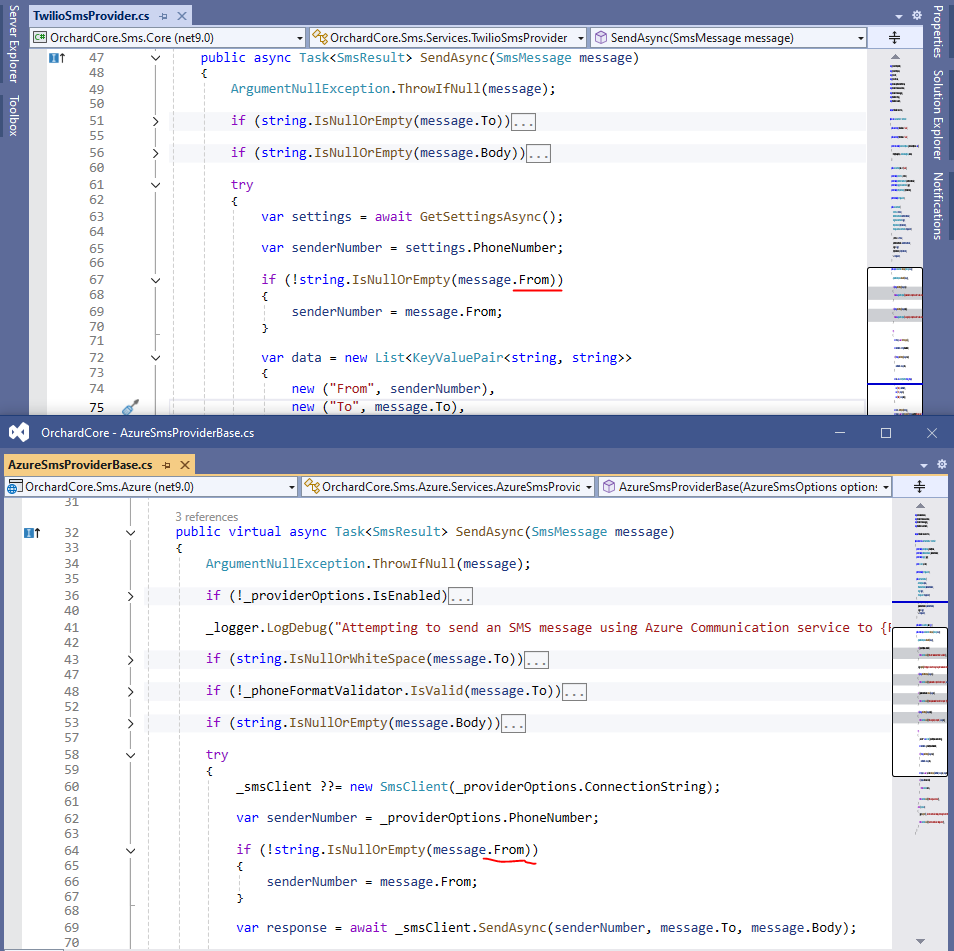Image resolution: width=954 pixels, height=951 pixels.
Task: Close the TwilioSmsProvider.cs tab
Action: click(x=181, y=16)
